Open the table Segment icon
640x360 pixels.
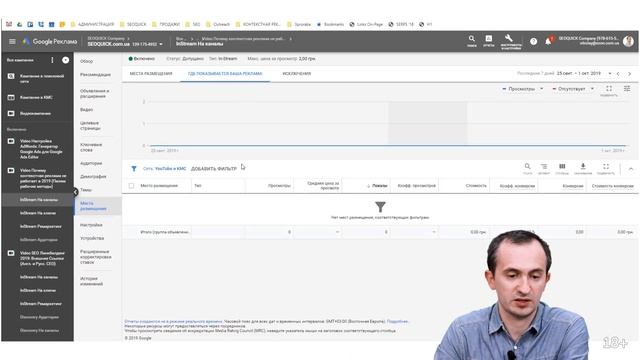coord(544,167)
